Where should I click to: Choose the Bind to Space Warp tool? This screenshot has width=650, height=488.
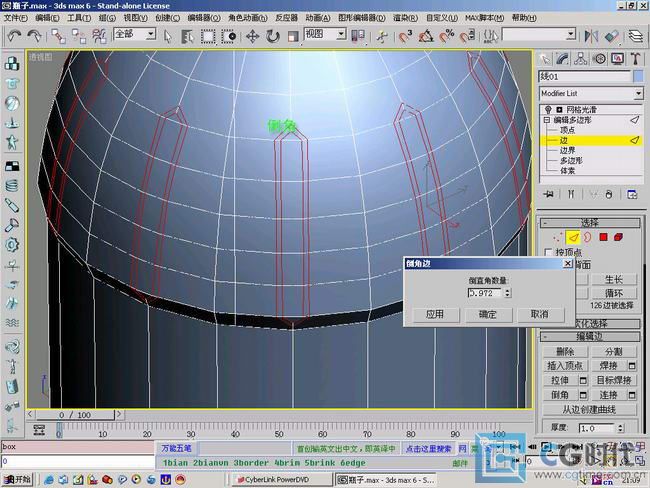coord(99,36)
